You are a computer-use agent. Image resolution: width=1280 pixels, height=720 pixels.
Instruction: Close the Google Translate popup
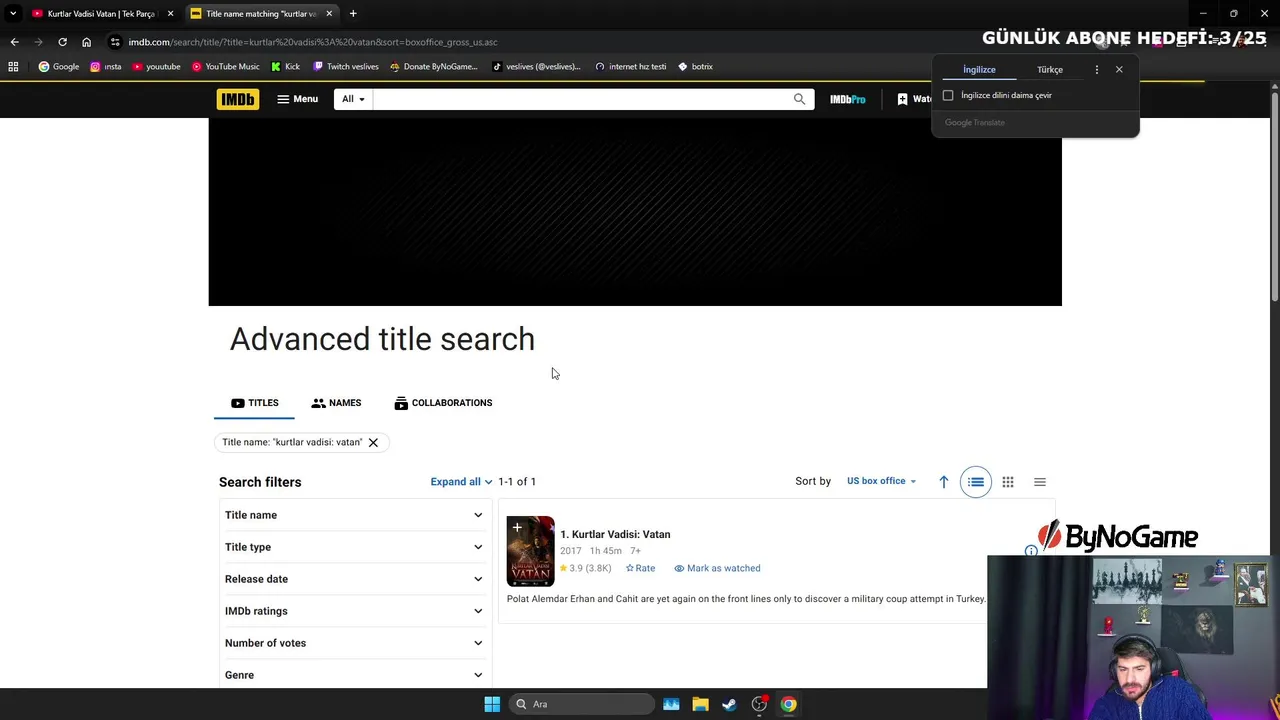pos(1119,70)
